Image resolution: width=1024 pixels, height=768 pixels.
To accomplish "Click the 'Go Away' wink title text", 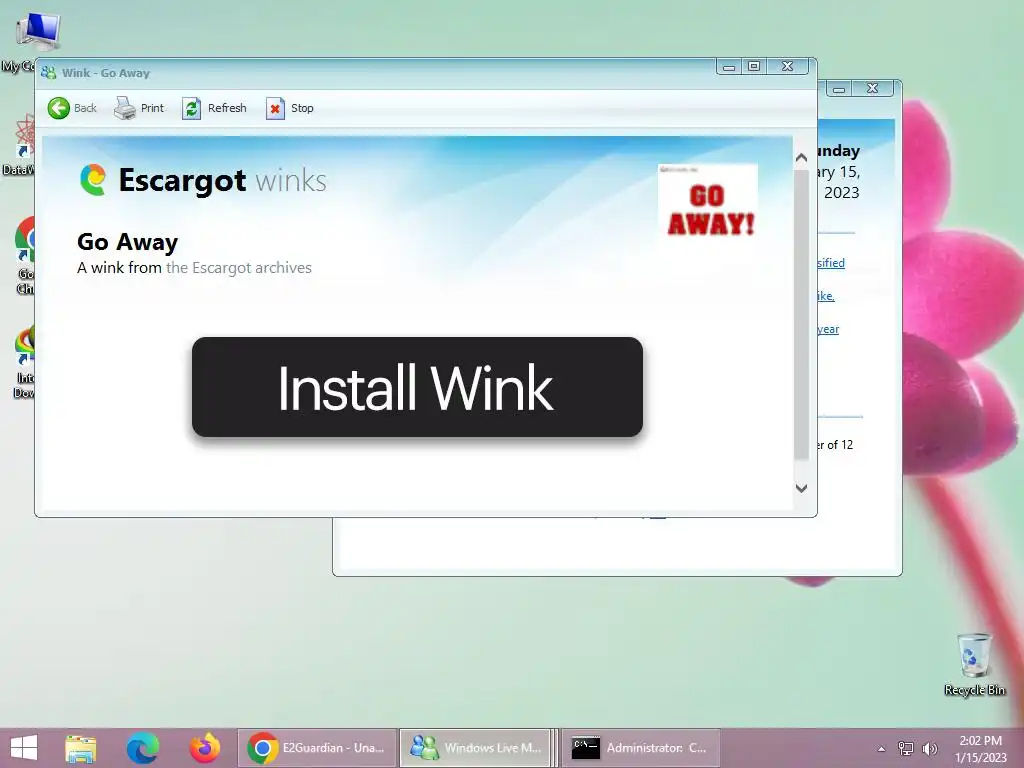I will (127, 242).
